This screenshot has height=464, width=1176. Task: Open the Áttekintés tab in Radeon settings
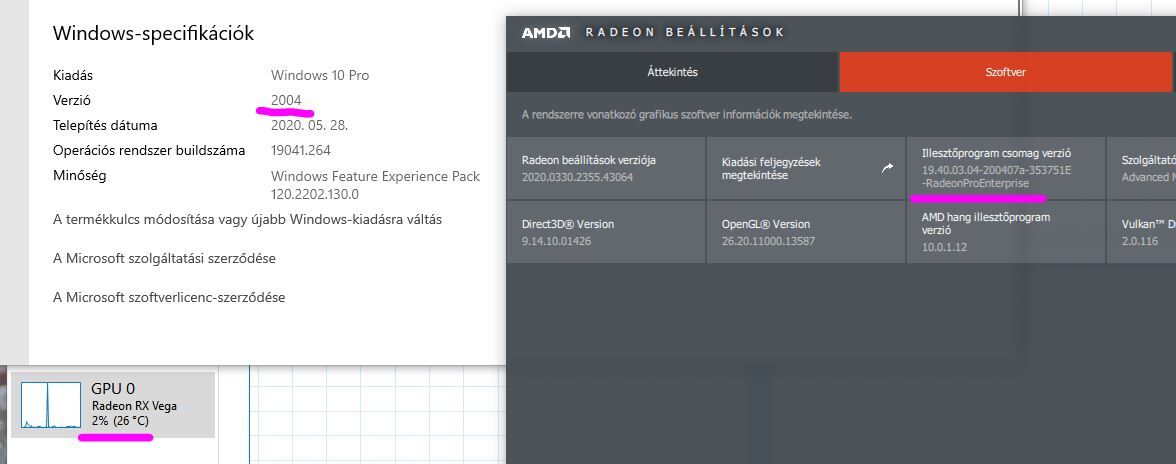click(672, 72)
